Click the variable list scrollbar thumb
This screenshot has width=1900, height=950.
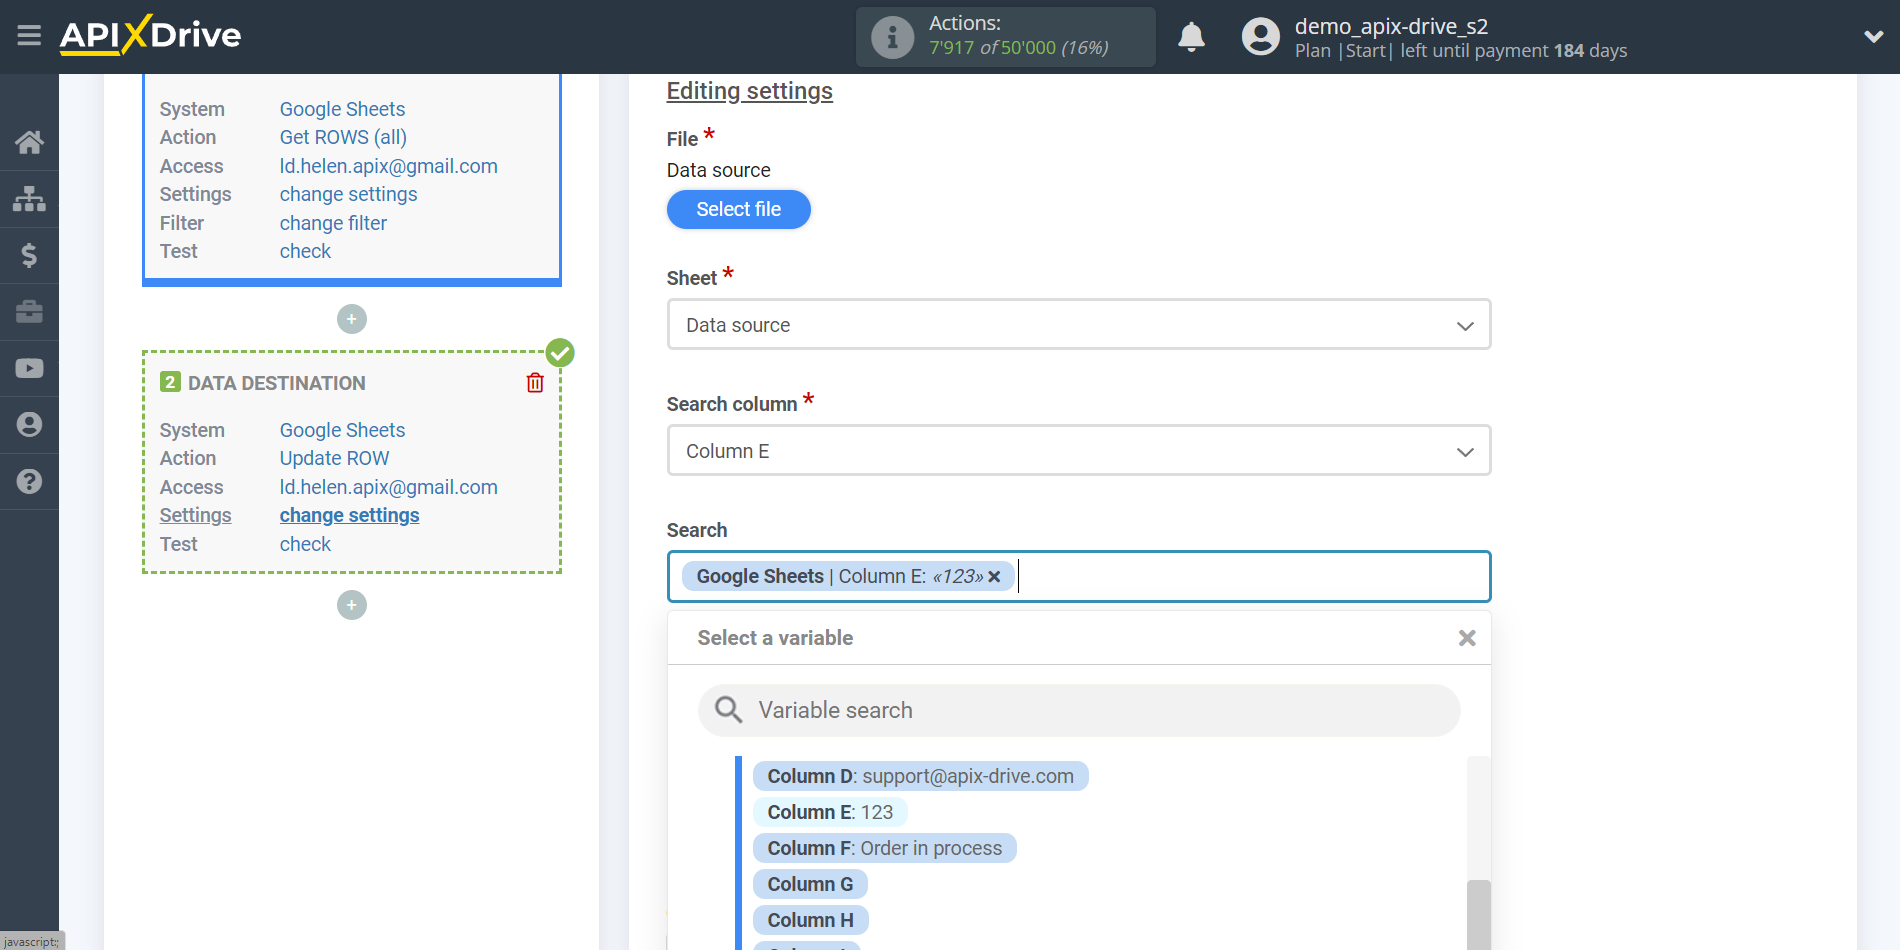click(1479, 914)
